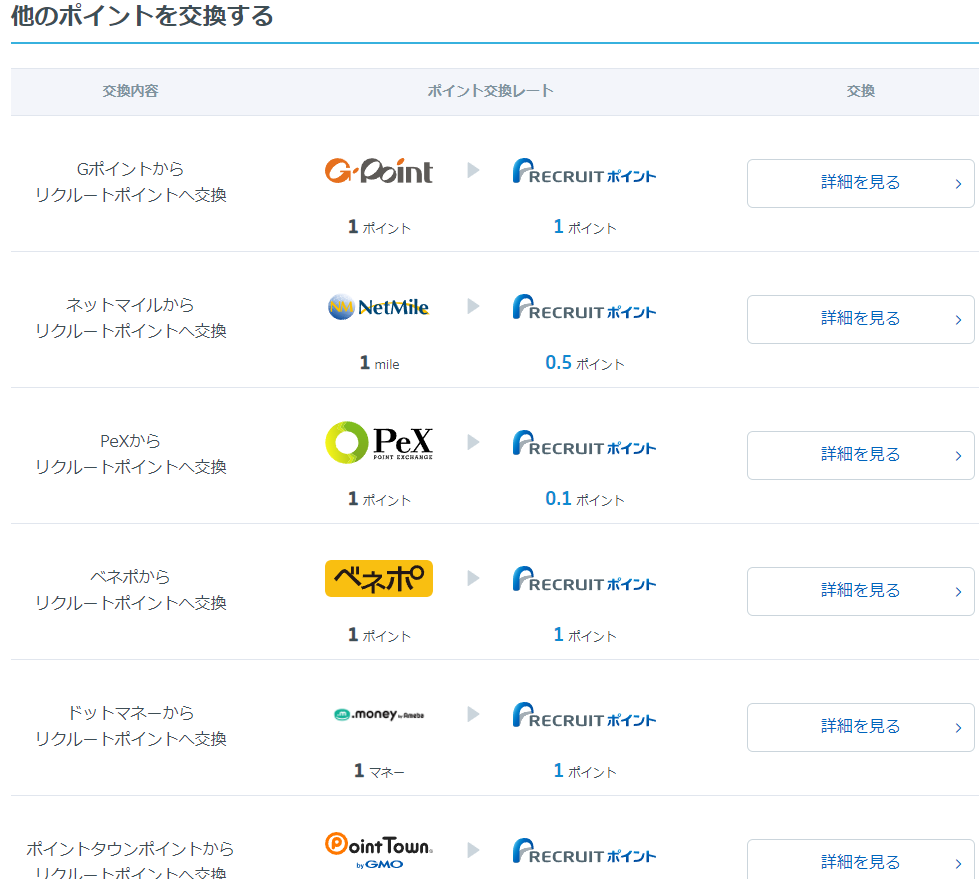Open 詳細を見る for ベネポ exchange
The height and width of the screenshot is (879, 979).
tap(860, 591)
